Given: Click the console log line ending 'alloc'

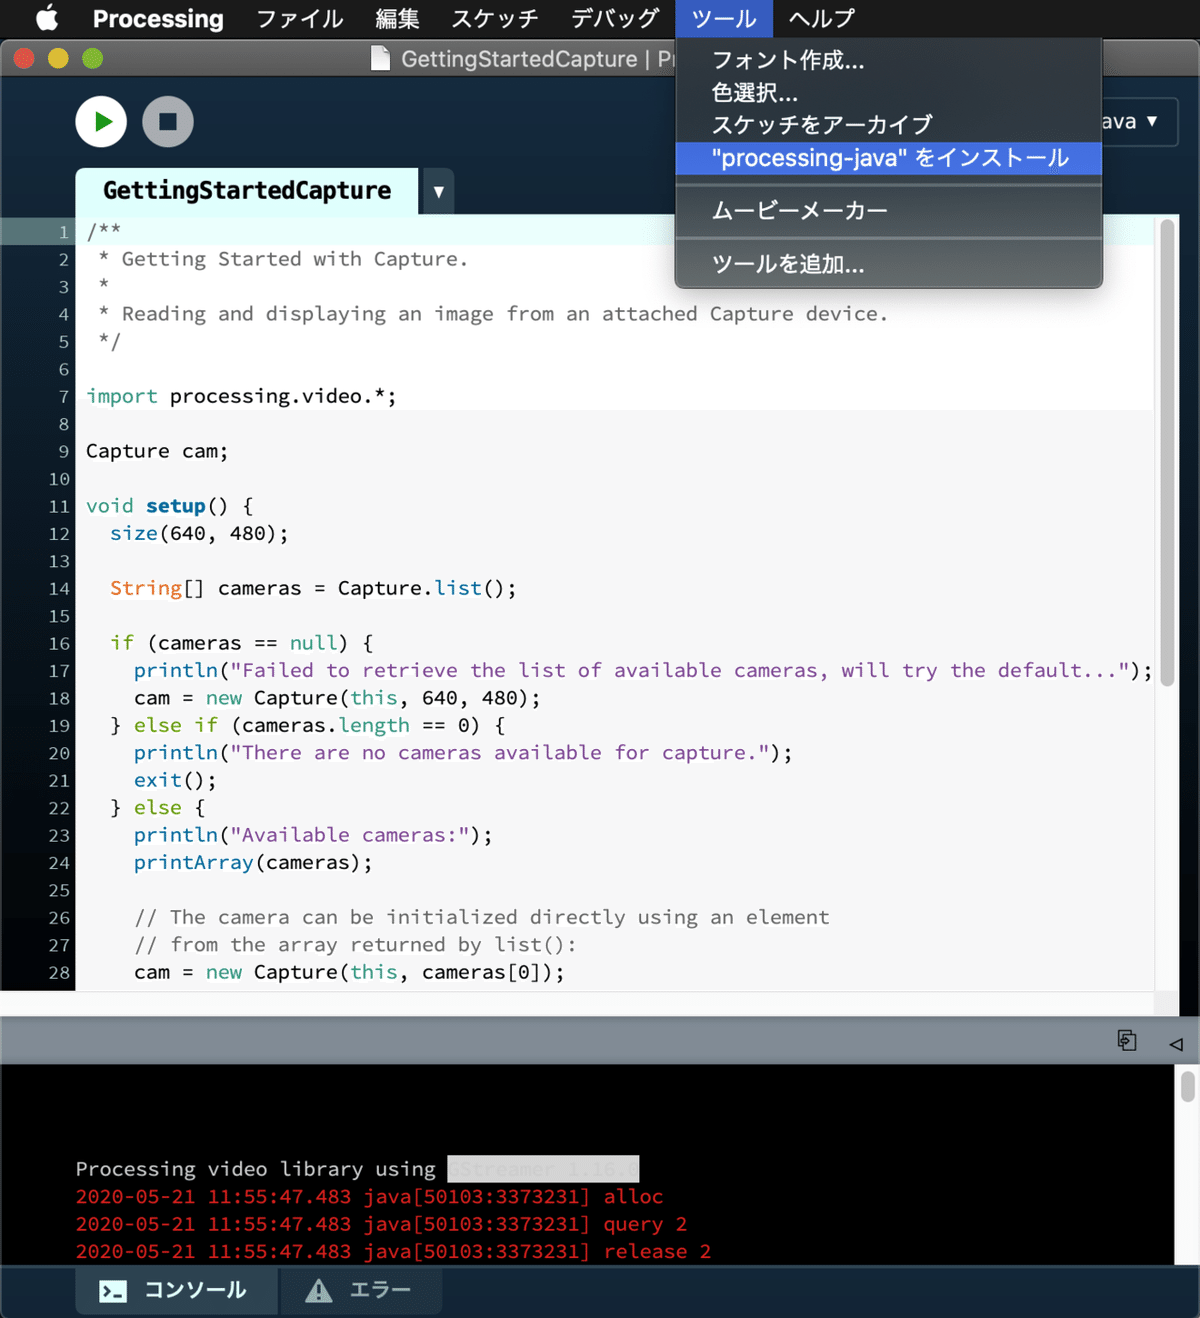Looking at the screenshot, I should pyautogui.click(x=369, y=1197).
